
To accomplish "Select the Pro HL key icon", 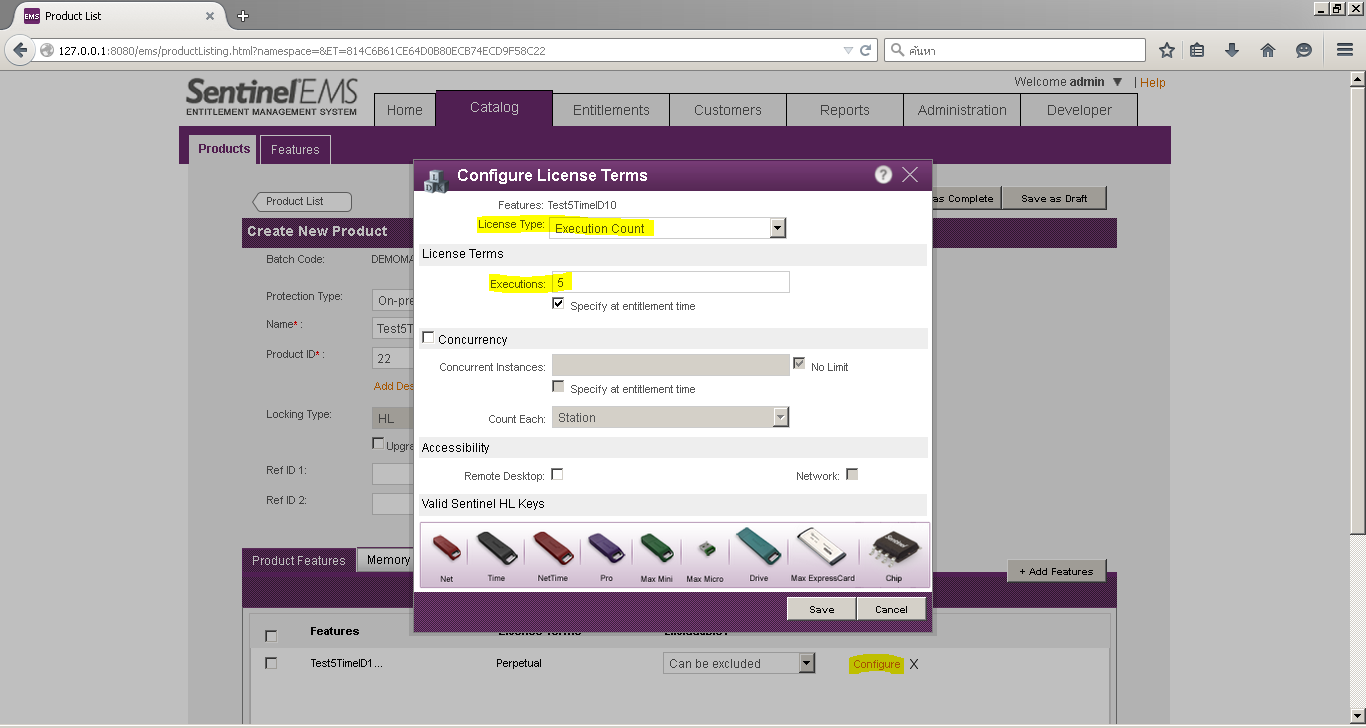I will (605, 548).
